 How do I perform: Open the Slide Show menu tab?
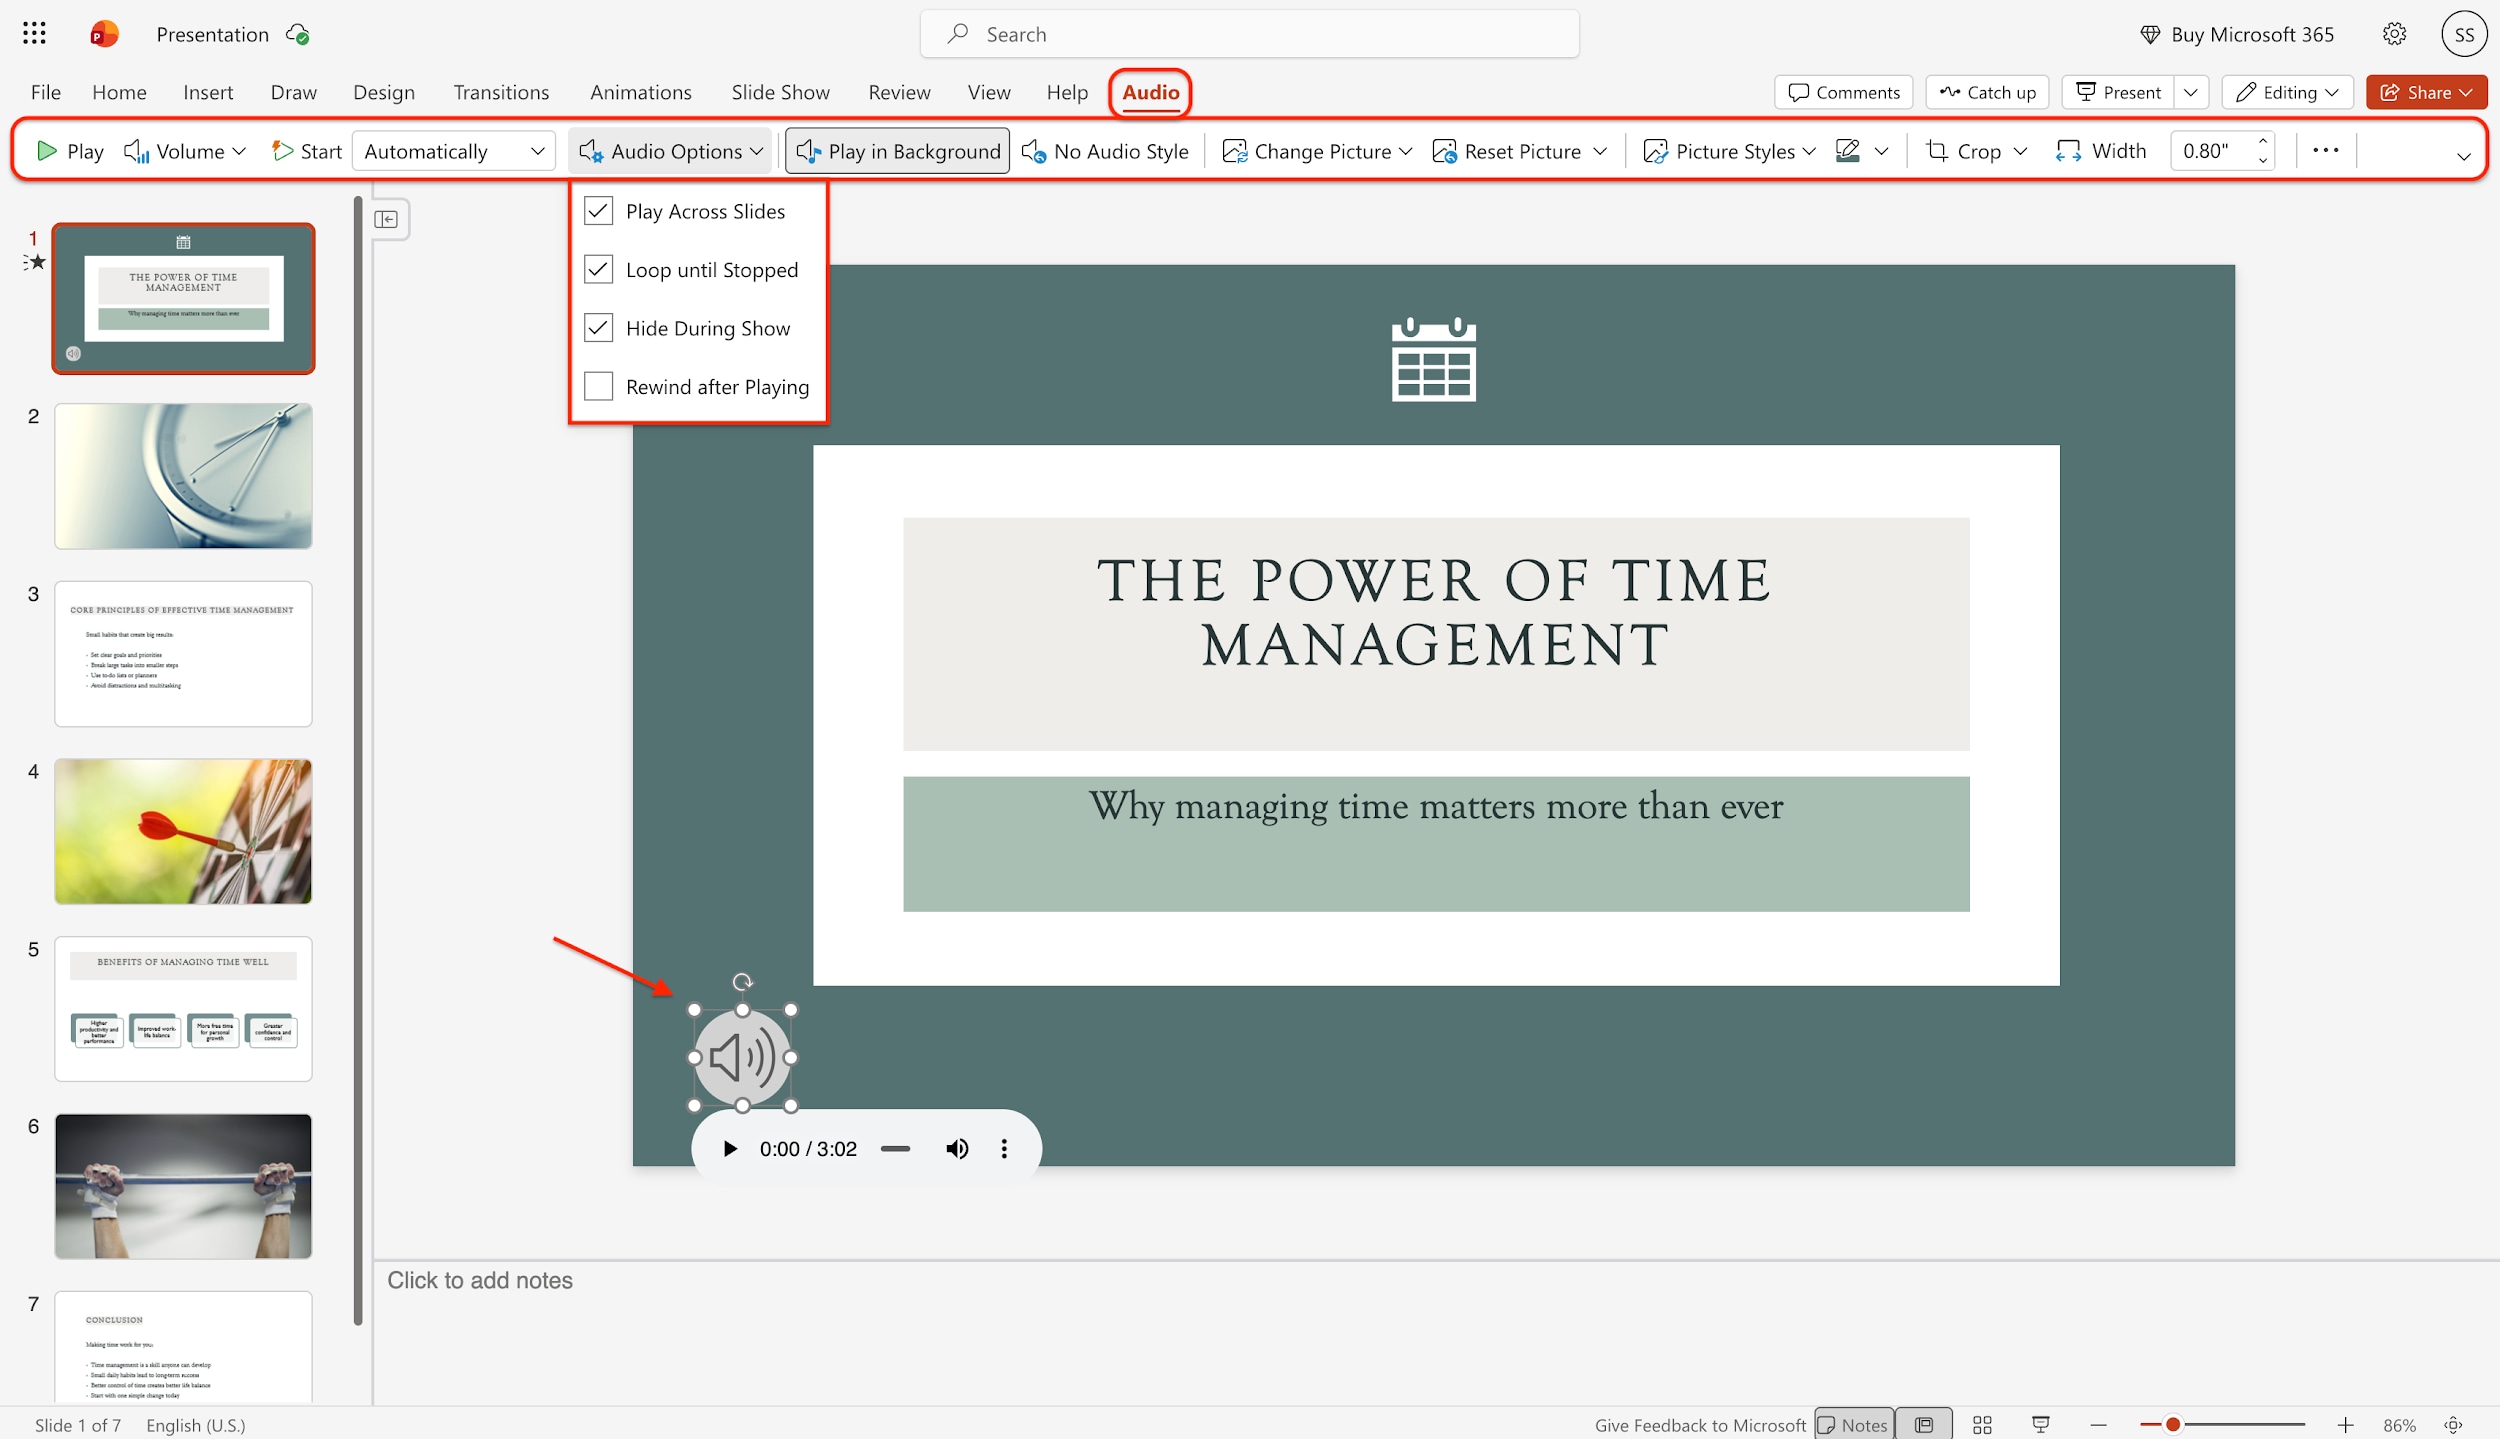click(780, 92)
